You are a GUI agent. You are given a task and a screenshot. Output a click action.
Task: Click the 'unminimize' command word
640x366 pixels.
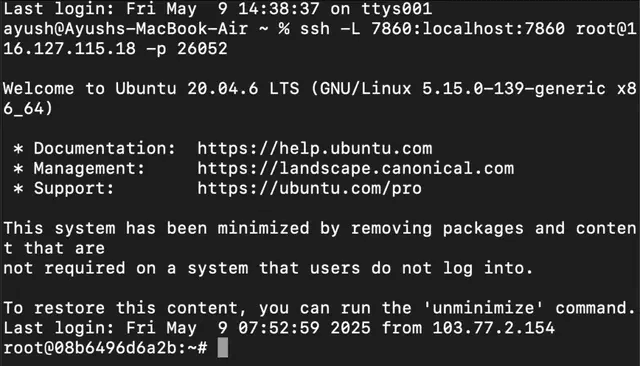484,308
